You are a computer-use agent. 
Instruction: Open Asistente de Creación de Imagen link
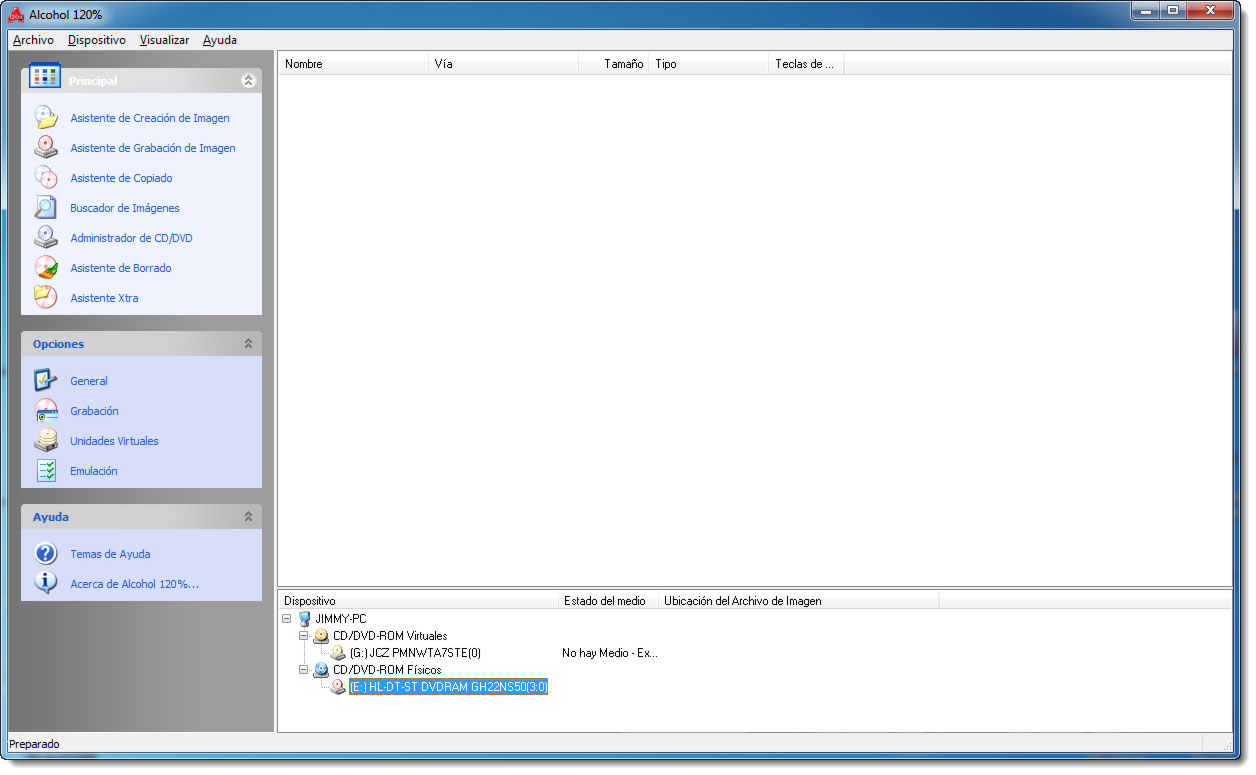[150, 118]
